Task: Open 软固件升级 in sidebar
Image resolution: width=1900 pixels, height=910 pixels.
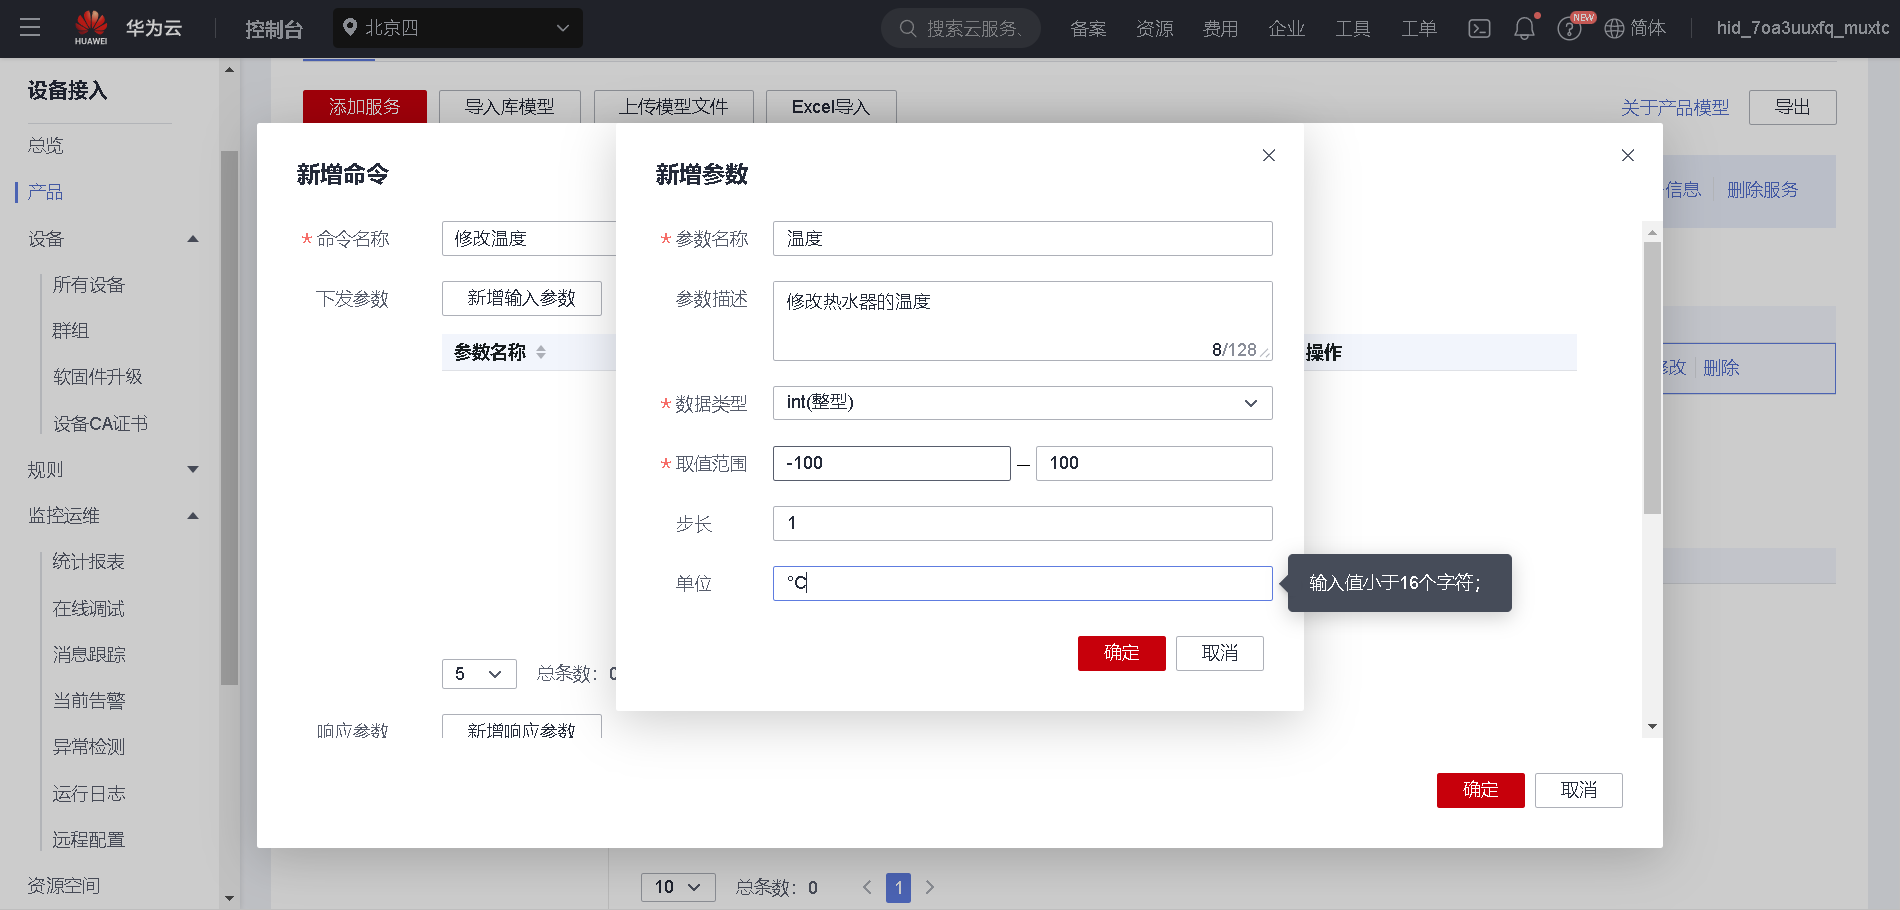Action: tap(98, 377)
